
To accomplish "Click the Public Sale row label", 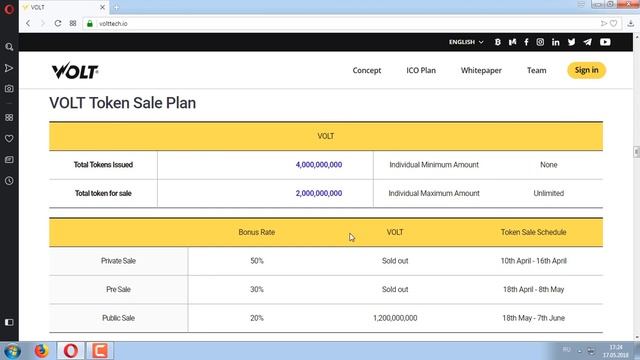I will pyautogui.click(x=118, y=318).
